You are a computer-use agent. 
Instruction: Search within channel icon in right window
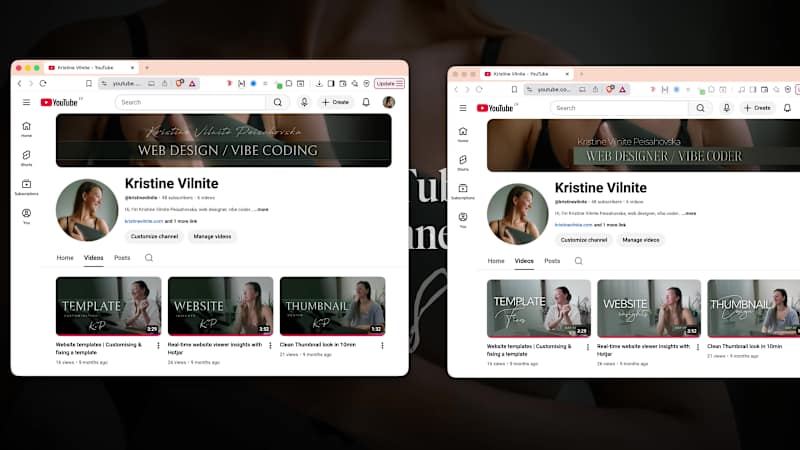(x=579, y=261)
